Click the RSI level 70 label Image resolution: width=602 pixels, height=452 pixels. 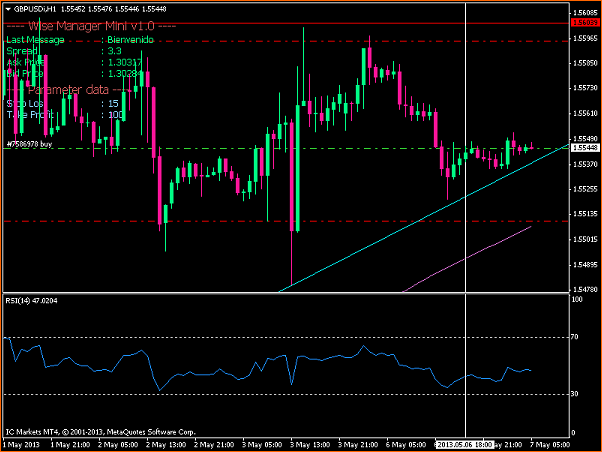tap(575, 337)
